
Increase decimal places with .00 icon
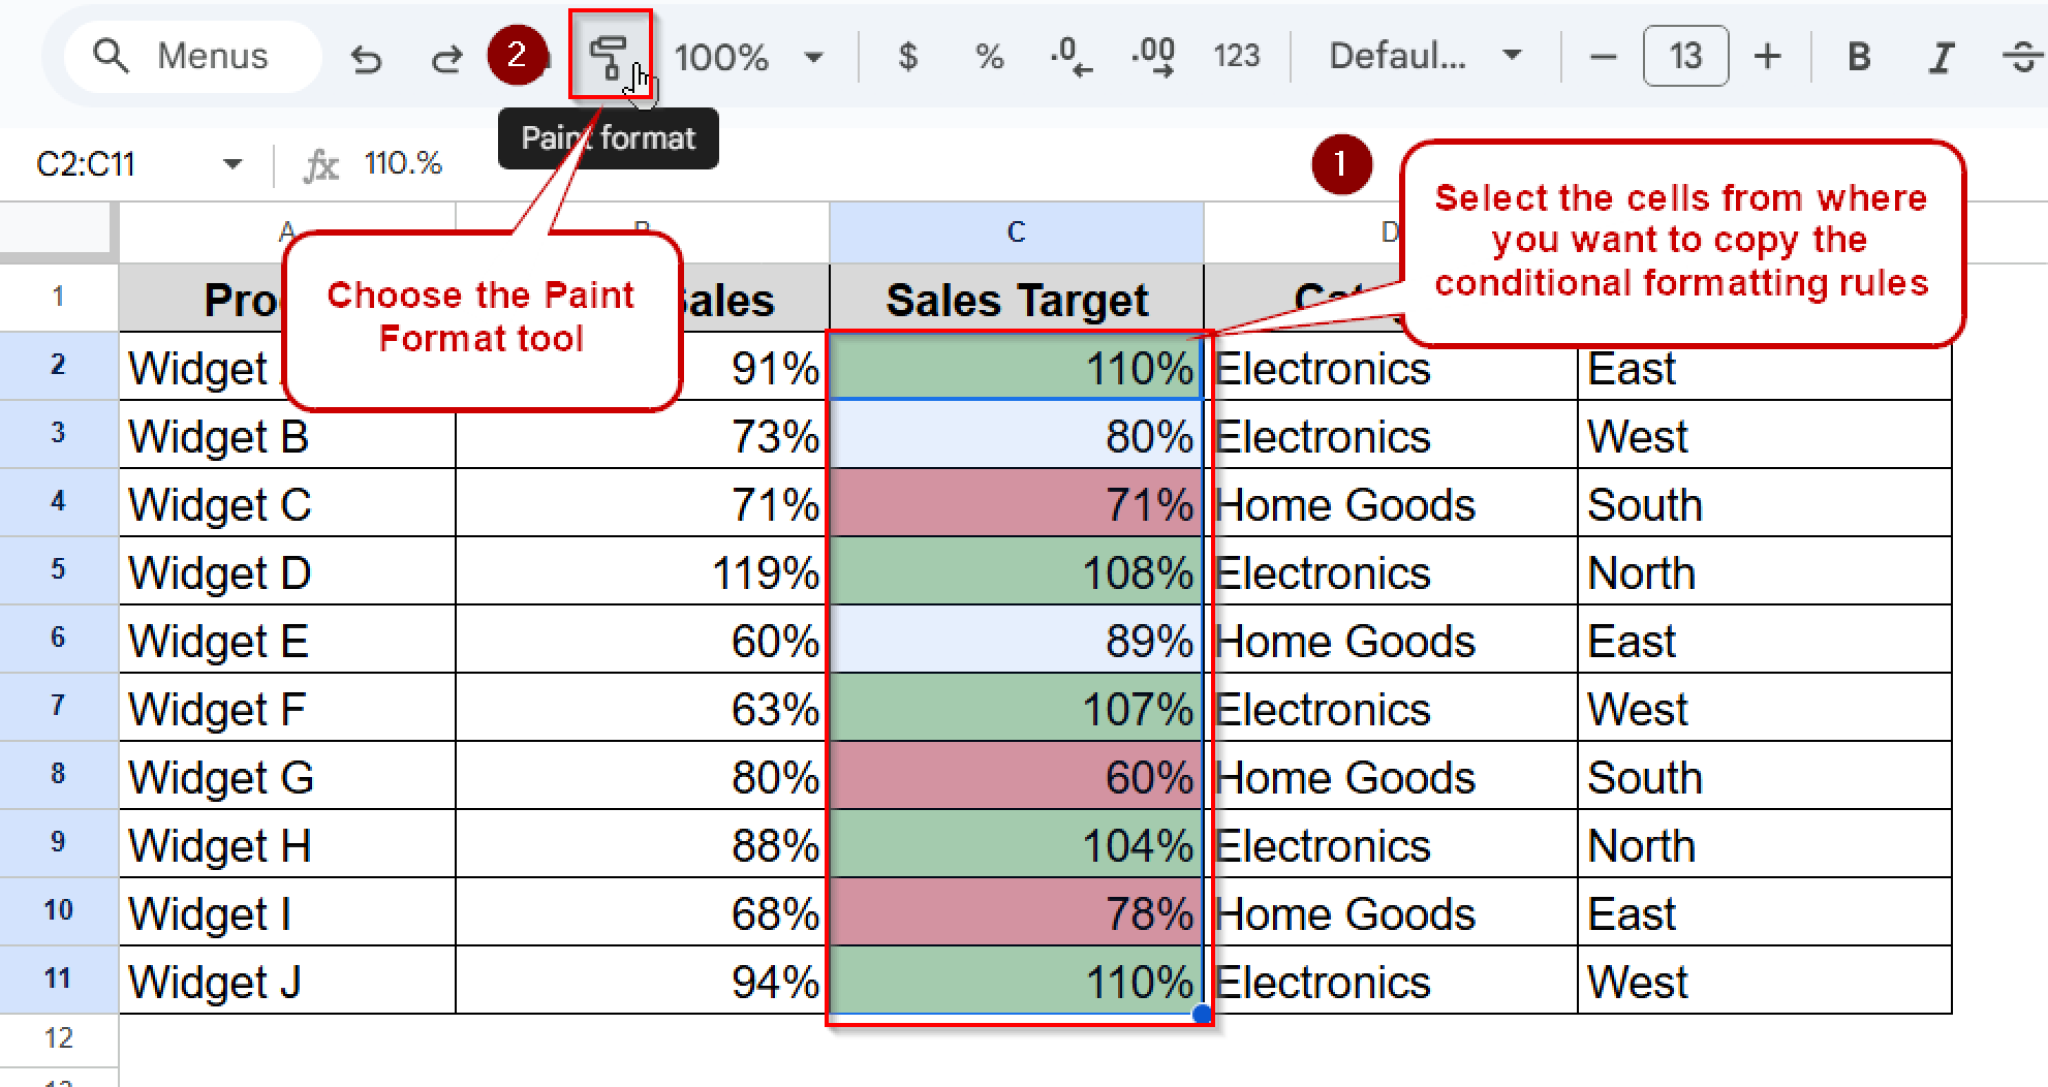tap(1152, 57)
